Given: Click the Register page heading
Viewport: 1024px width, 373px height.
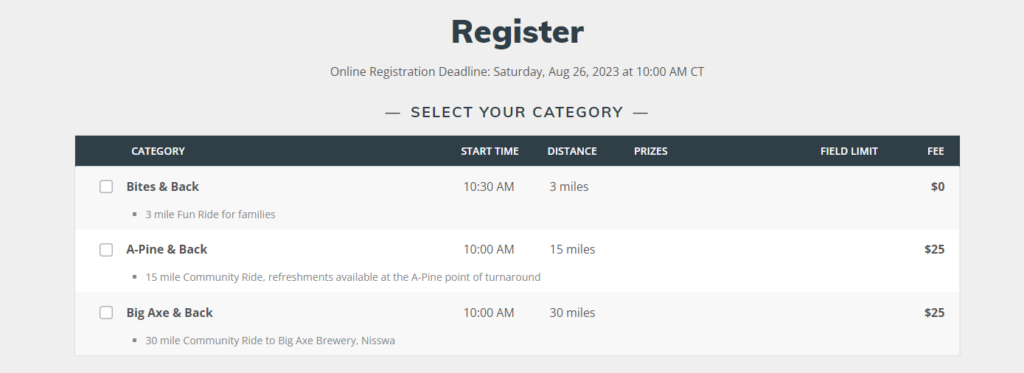Looking at the screenshot, I should pos(517,32).
